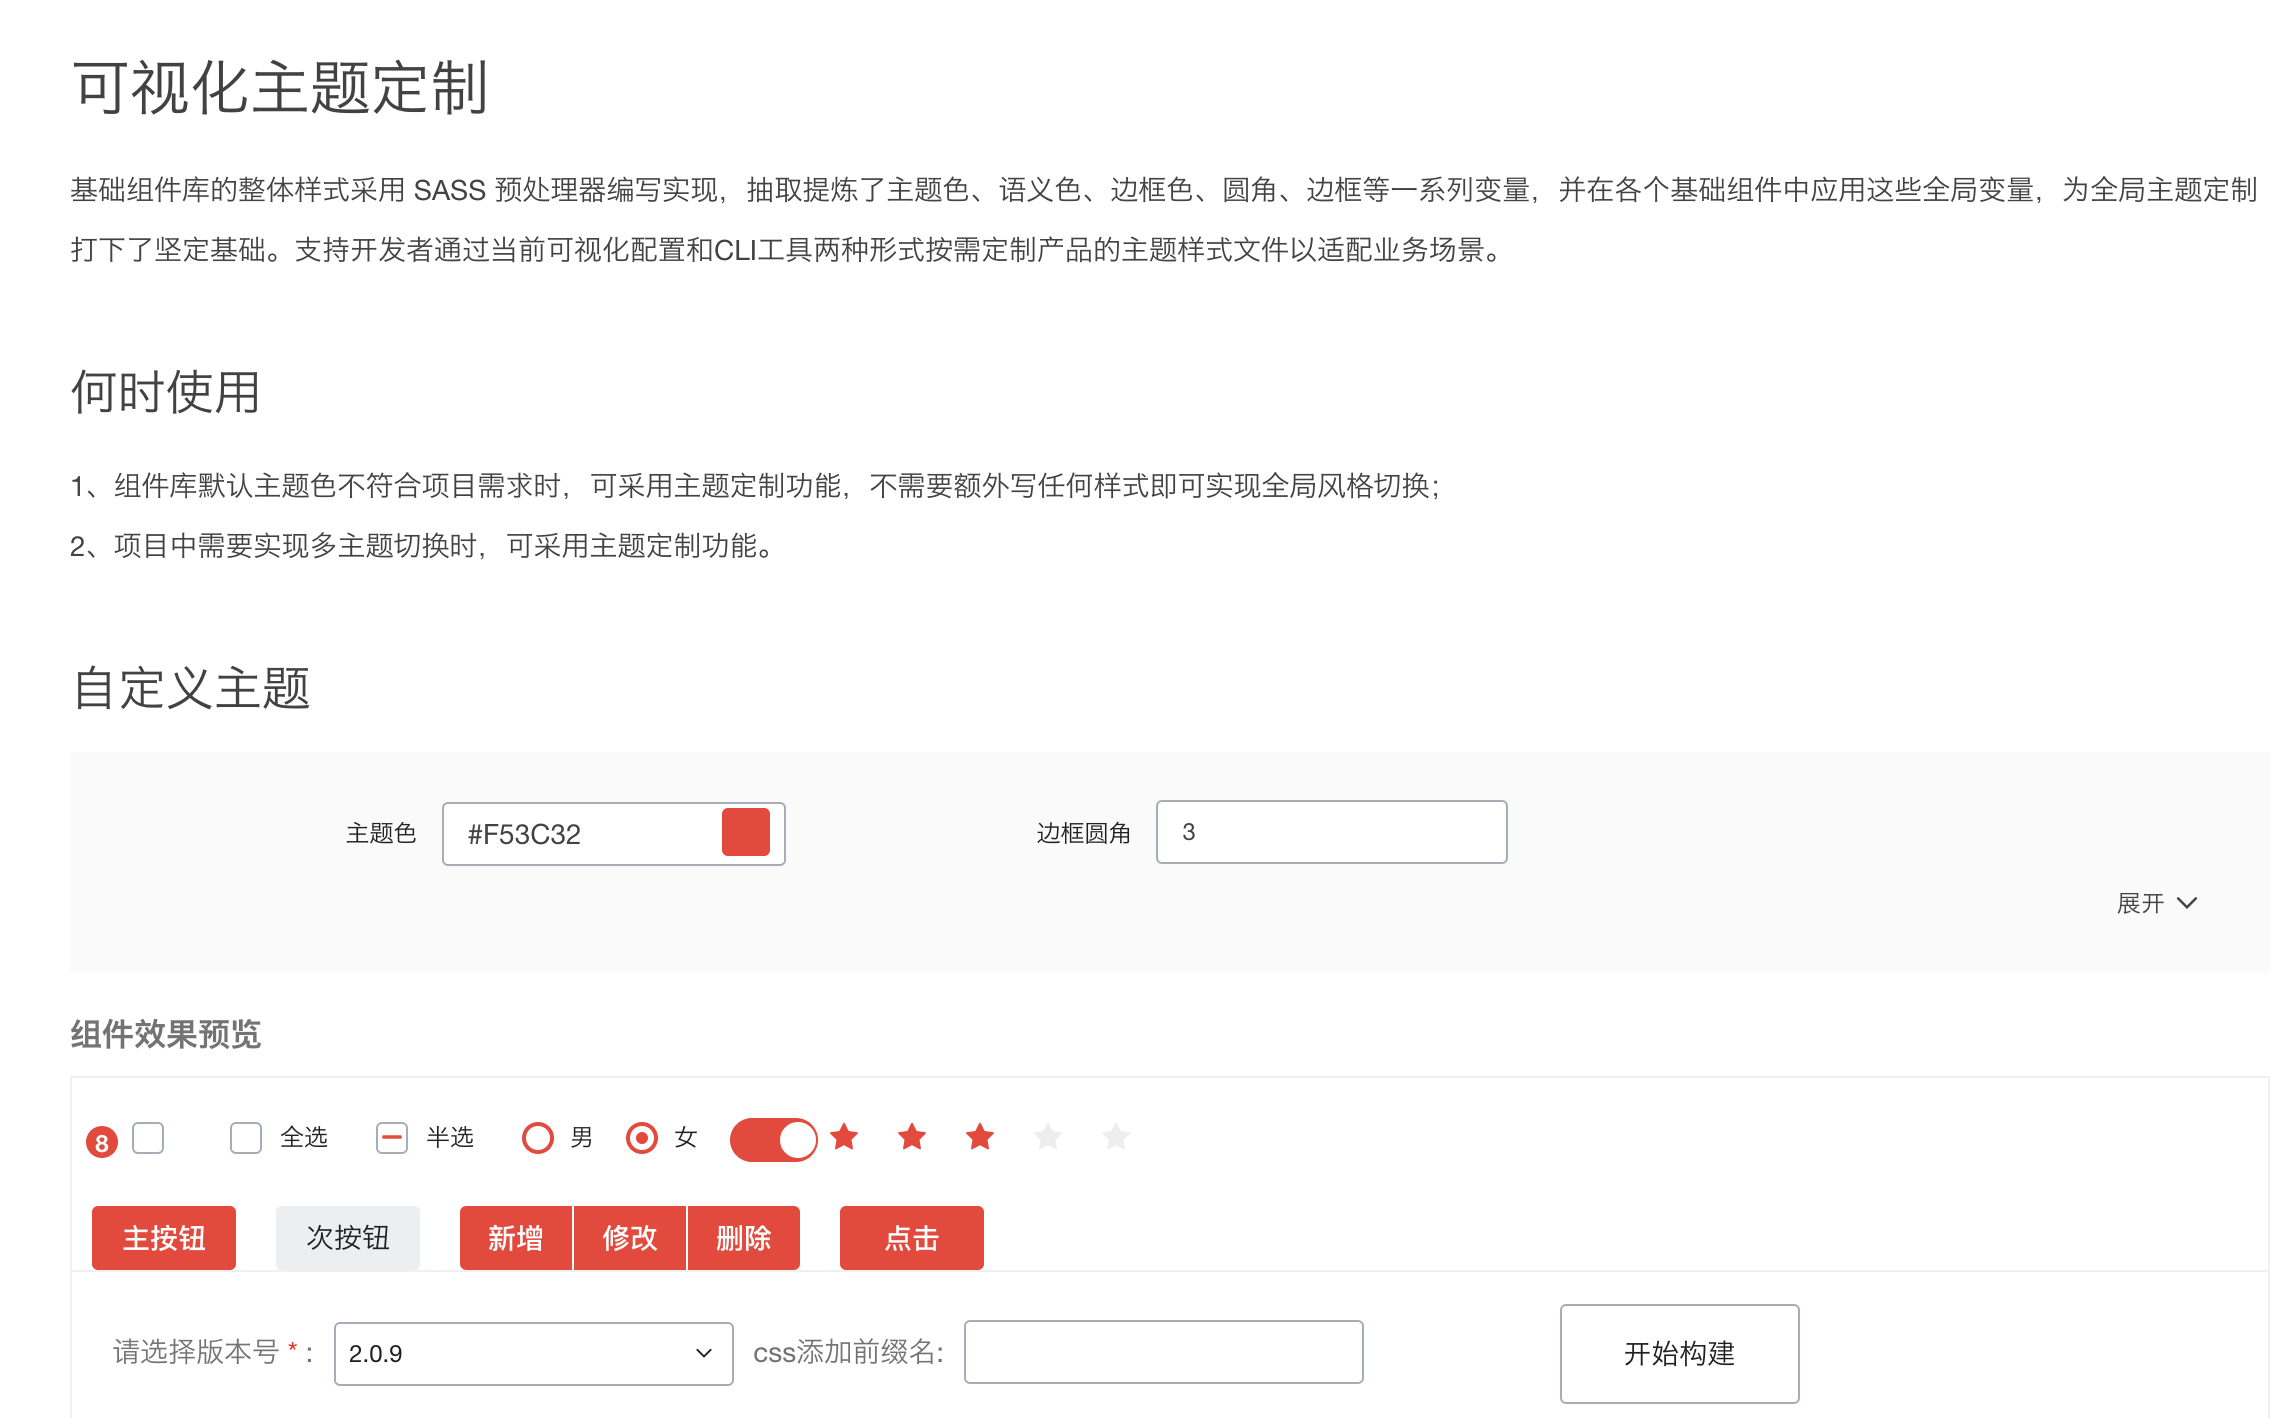Viewport: 2280px width, 1418px height.
Task: Click the 次按钮 secondary button
Action: [x=348, y=1238]
